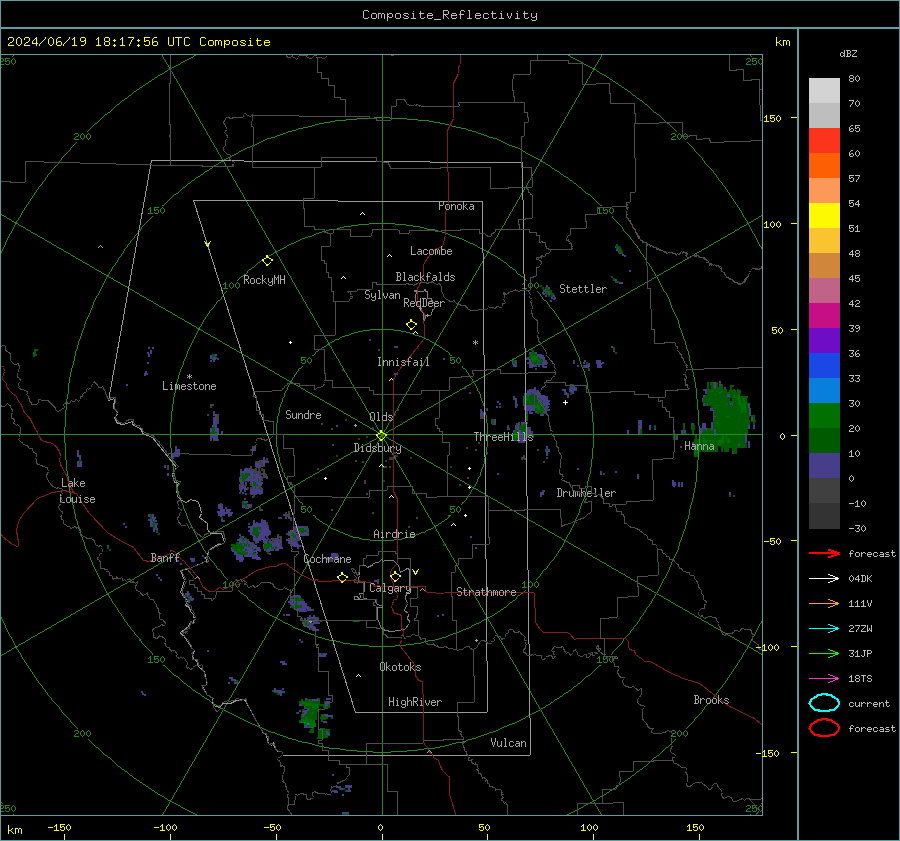The height and width of the screenshot is (841, 900).
Task: Click the cyan 27ZW arrow icon
Action: (x=824, y=629)
